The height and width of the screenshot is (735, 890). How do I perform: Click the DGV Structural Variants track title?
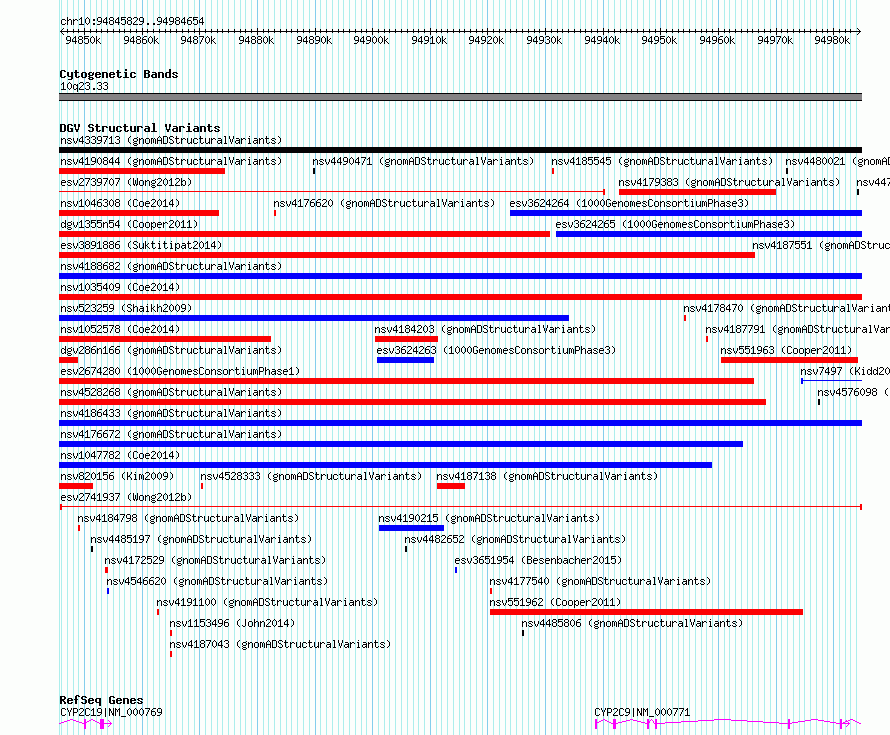coord(140,128)
